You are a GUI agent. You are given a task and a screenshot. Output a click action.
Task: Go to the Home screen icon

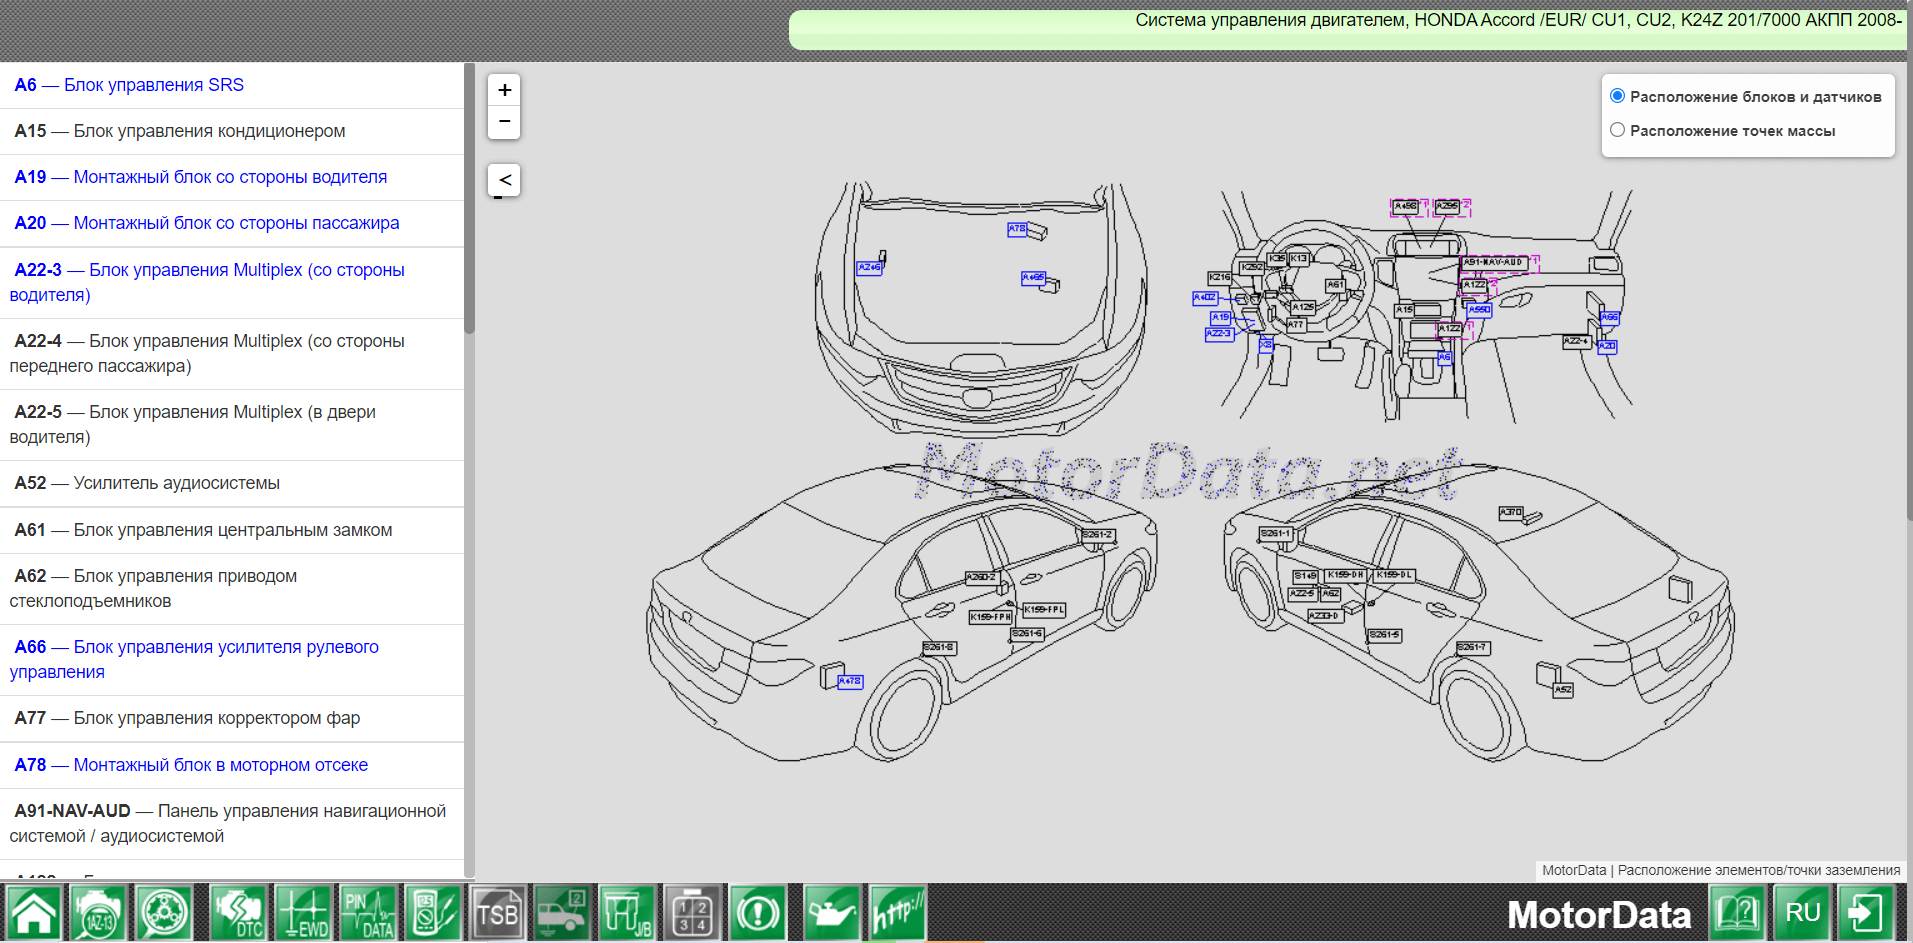pyautogui.click(x=34, y=913)
